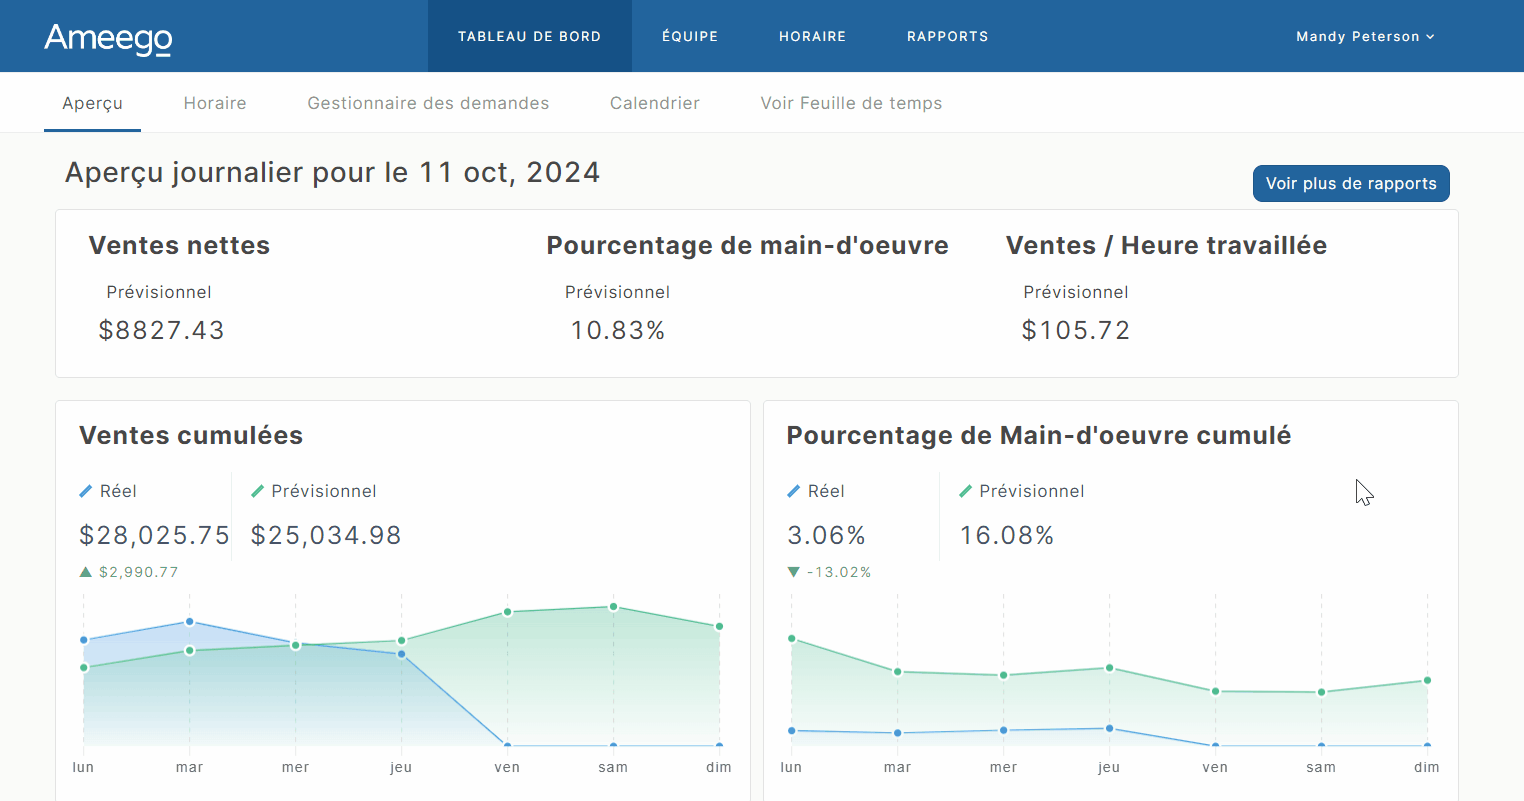This screenshot has height=801, width=1524.
Task: Open the RAPPORTS menu
Action: tap(947, 36)
